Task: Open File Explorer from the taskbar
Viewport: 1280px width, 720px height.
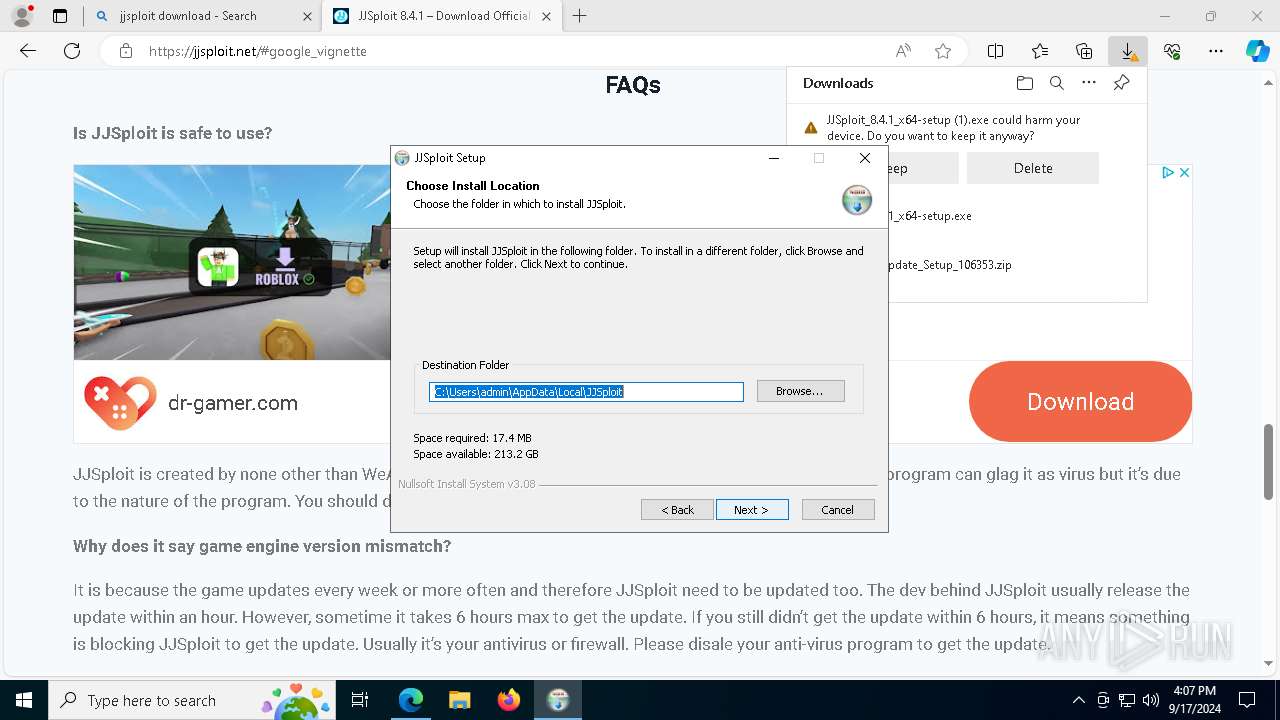Action: point(460,700)
